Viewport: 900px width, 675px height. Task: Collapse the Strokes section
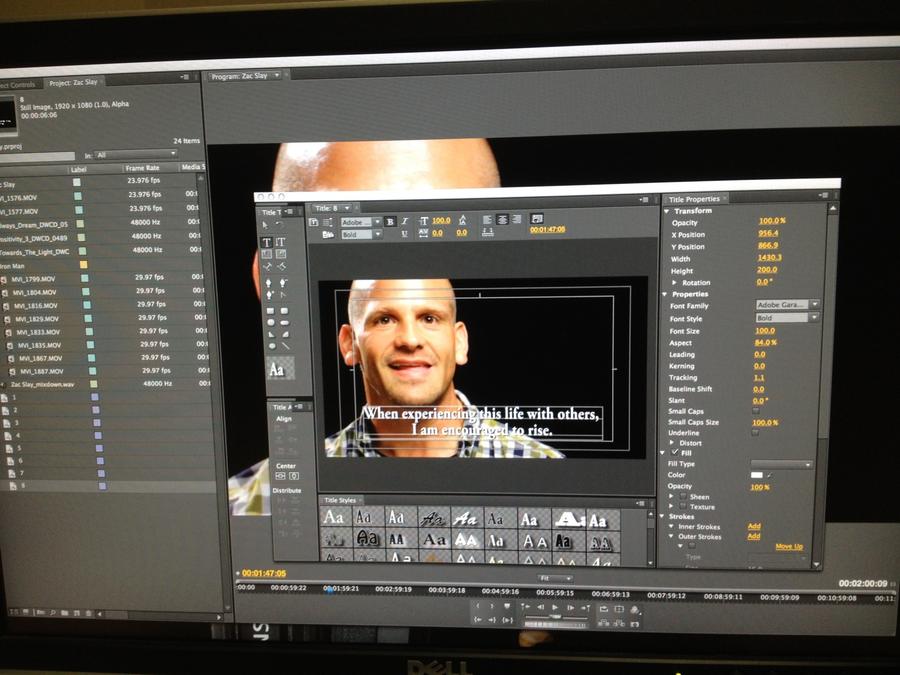pyautogui.click(x=662, y=516)
